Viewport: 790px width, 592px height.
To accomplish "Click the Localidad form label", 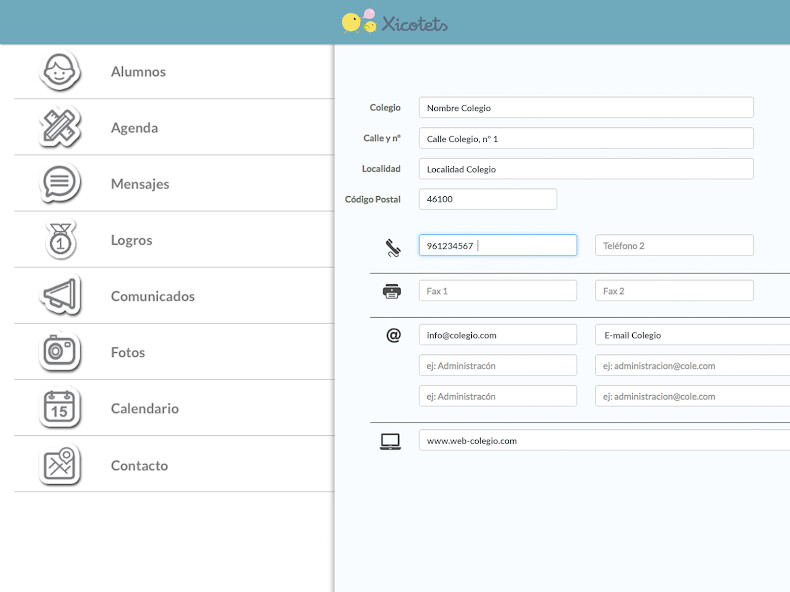I will (x=381, y=169).
